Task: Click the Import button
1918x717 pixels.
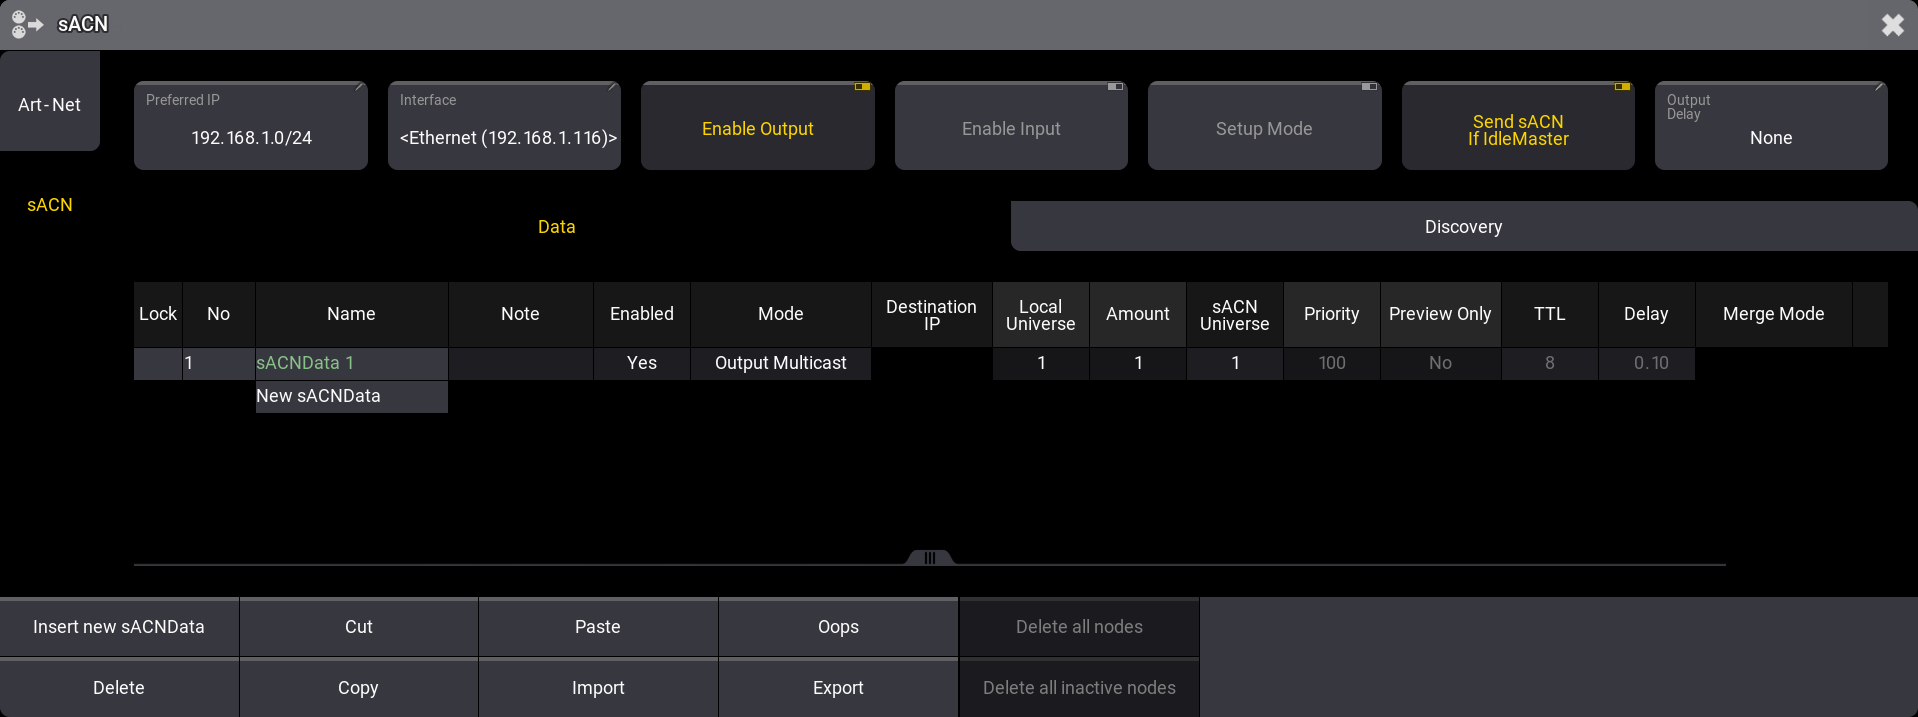Action: pyautogui.click(x=598, y=688)
